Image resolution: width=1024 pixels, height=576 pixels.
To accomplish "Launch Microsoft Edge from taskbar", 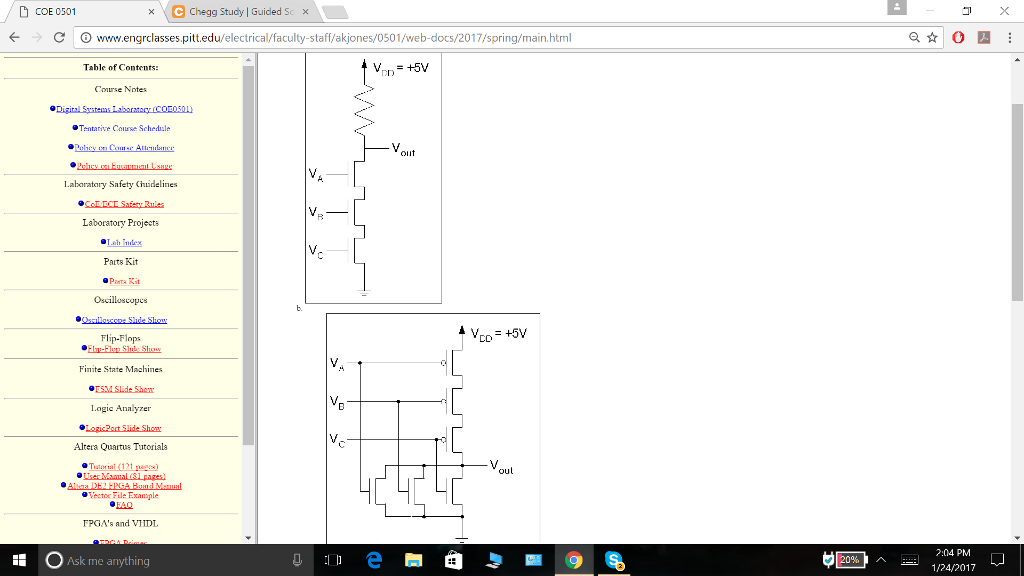I will (374, 560).
